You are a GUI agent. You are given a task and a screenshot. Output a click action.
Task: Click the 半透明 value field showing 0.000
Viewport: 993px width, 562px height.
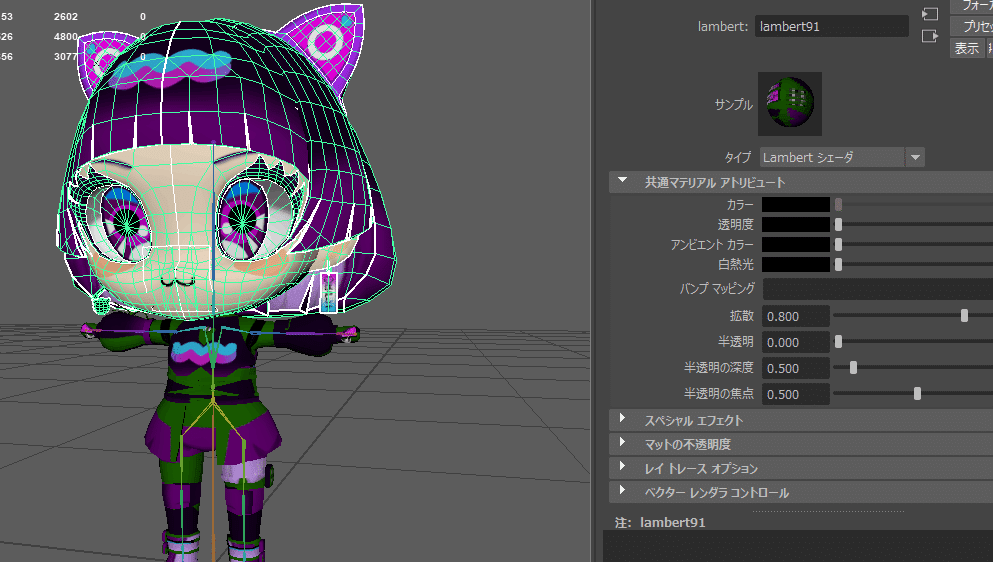coord(795,342)
